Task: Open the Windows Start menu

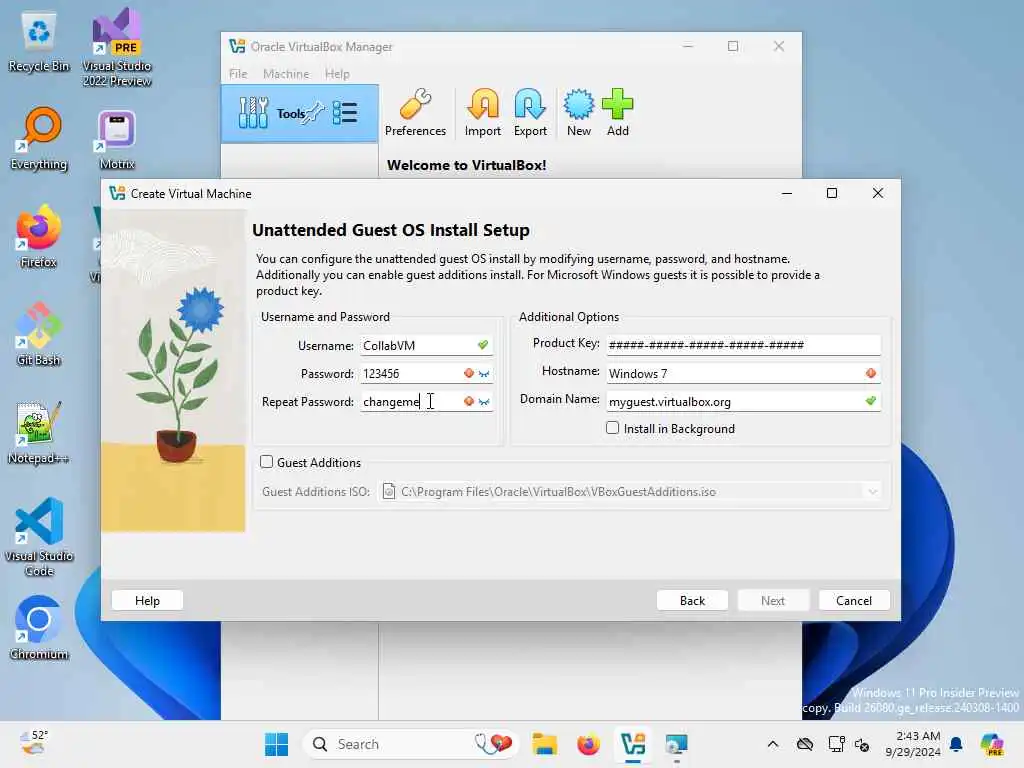Action: coord(277,744)
